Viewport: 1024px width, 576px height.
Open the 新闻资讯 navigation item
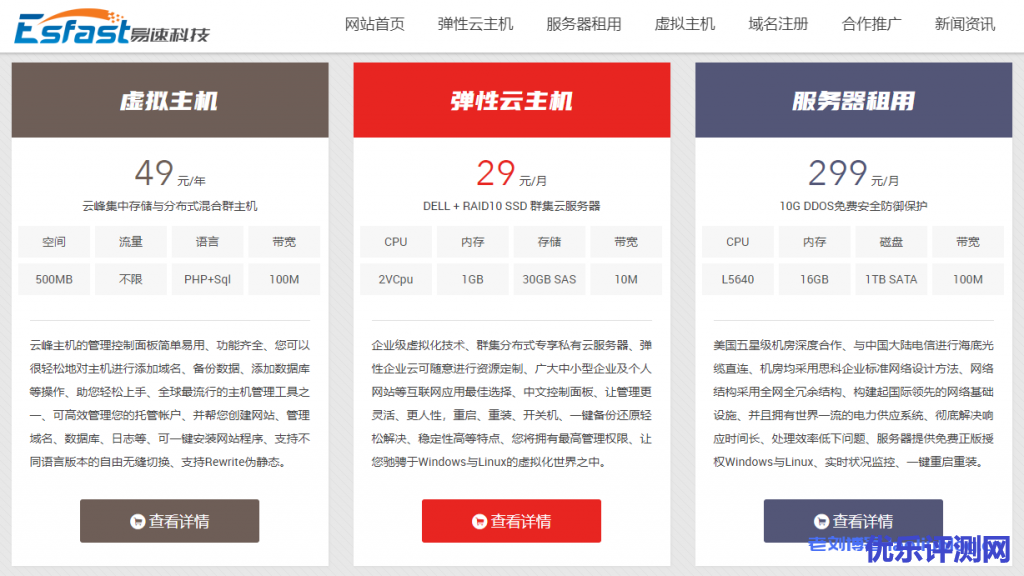tap(965, 24)
